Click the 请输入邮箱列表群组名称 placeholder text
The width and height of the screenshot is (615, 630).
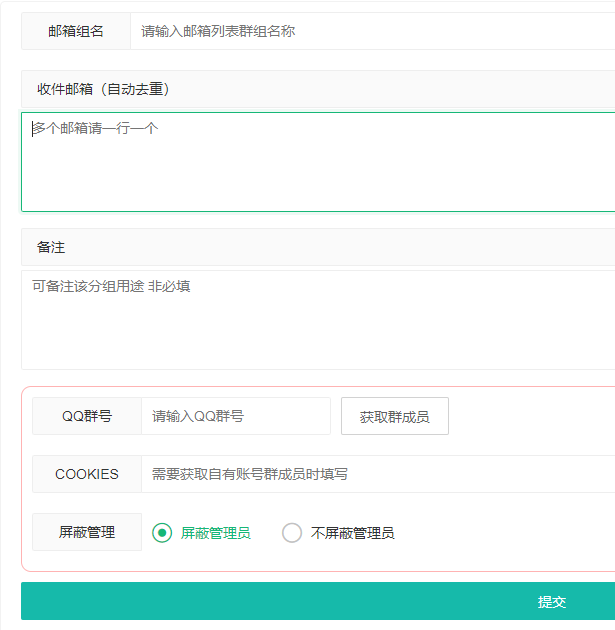pyautogui.click(x=218, y=31)
